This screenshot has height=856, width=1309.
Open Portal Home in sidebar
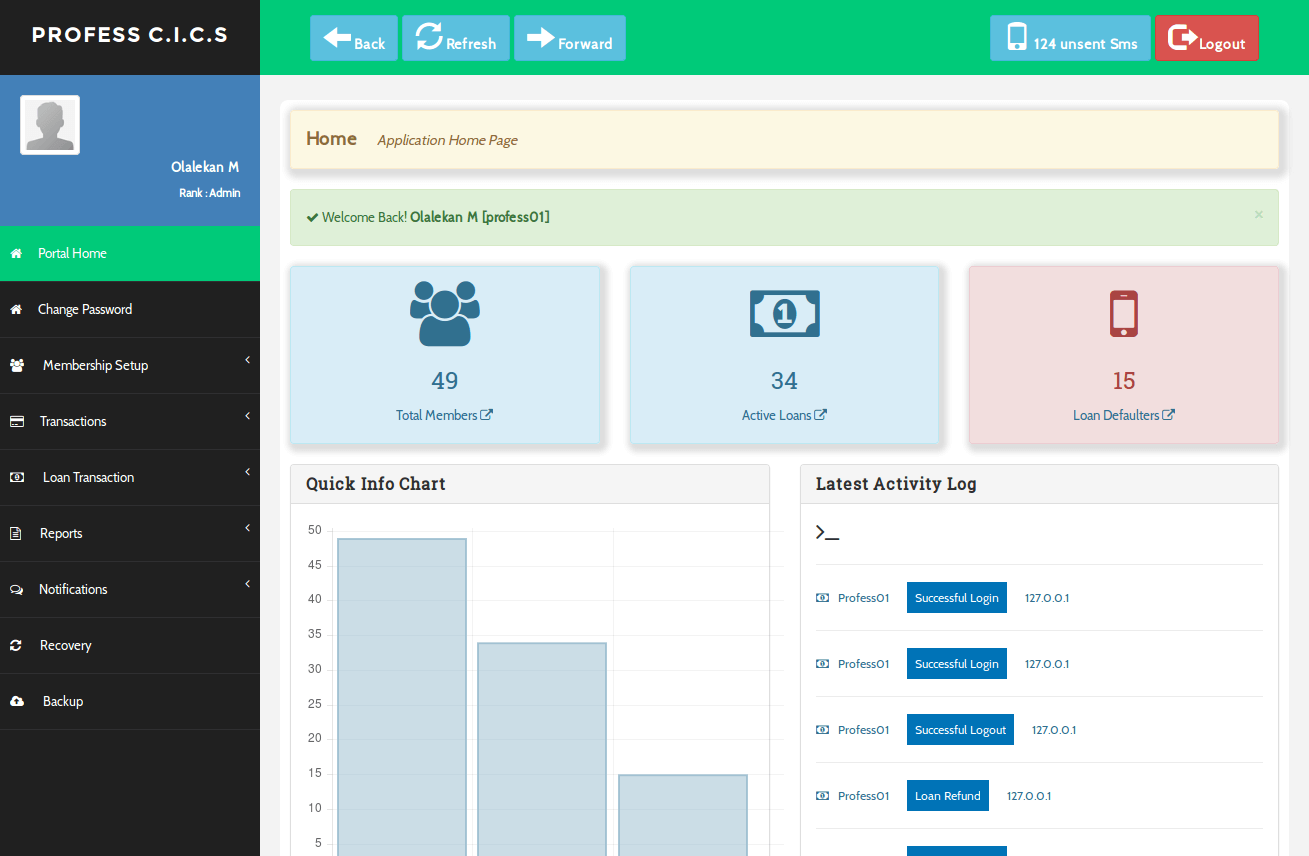[130, 253]
